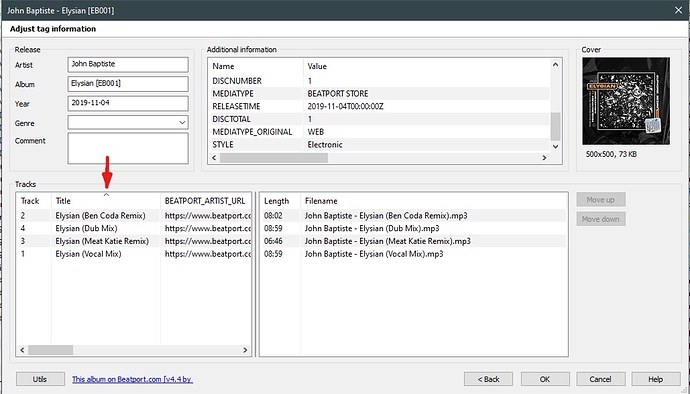This screenshot has height=394, width=690.
Task: Select file Elysian (Vocal Mix).mp3
Action: 374,254
